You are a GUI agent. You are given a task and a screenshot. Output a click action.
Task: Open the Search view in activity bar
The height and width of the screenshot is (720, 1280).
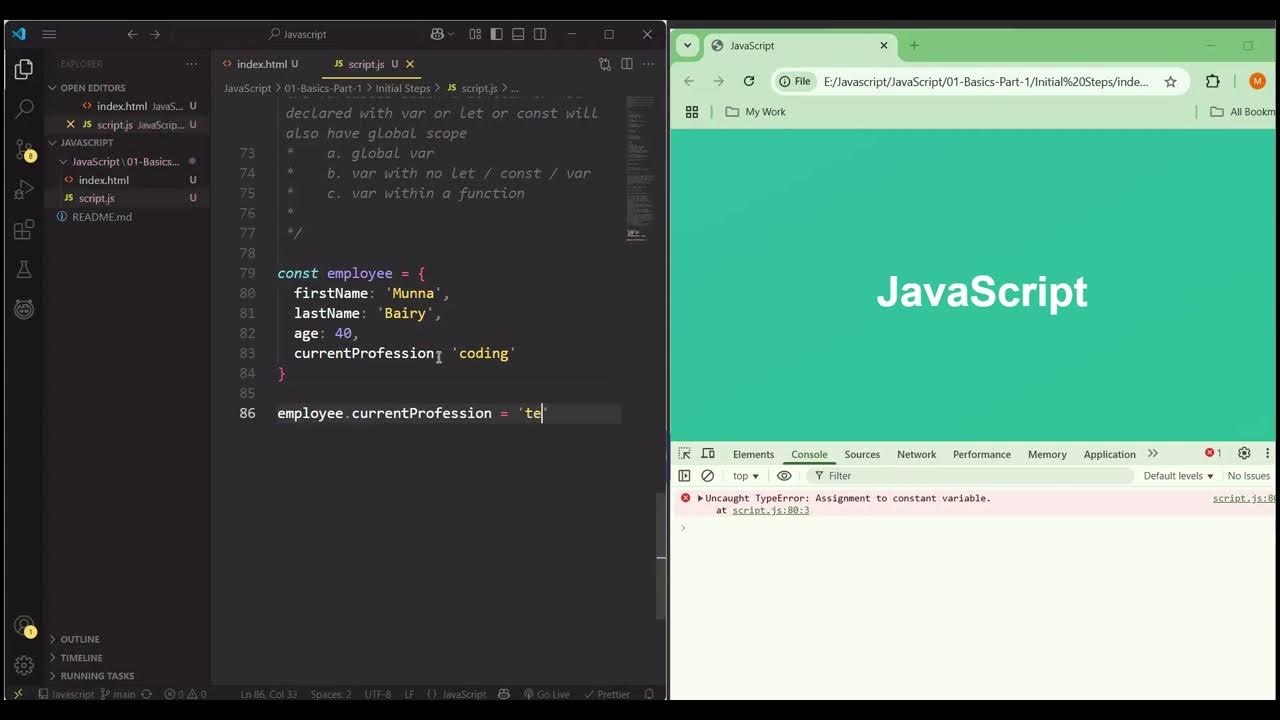pos(24,110)
